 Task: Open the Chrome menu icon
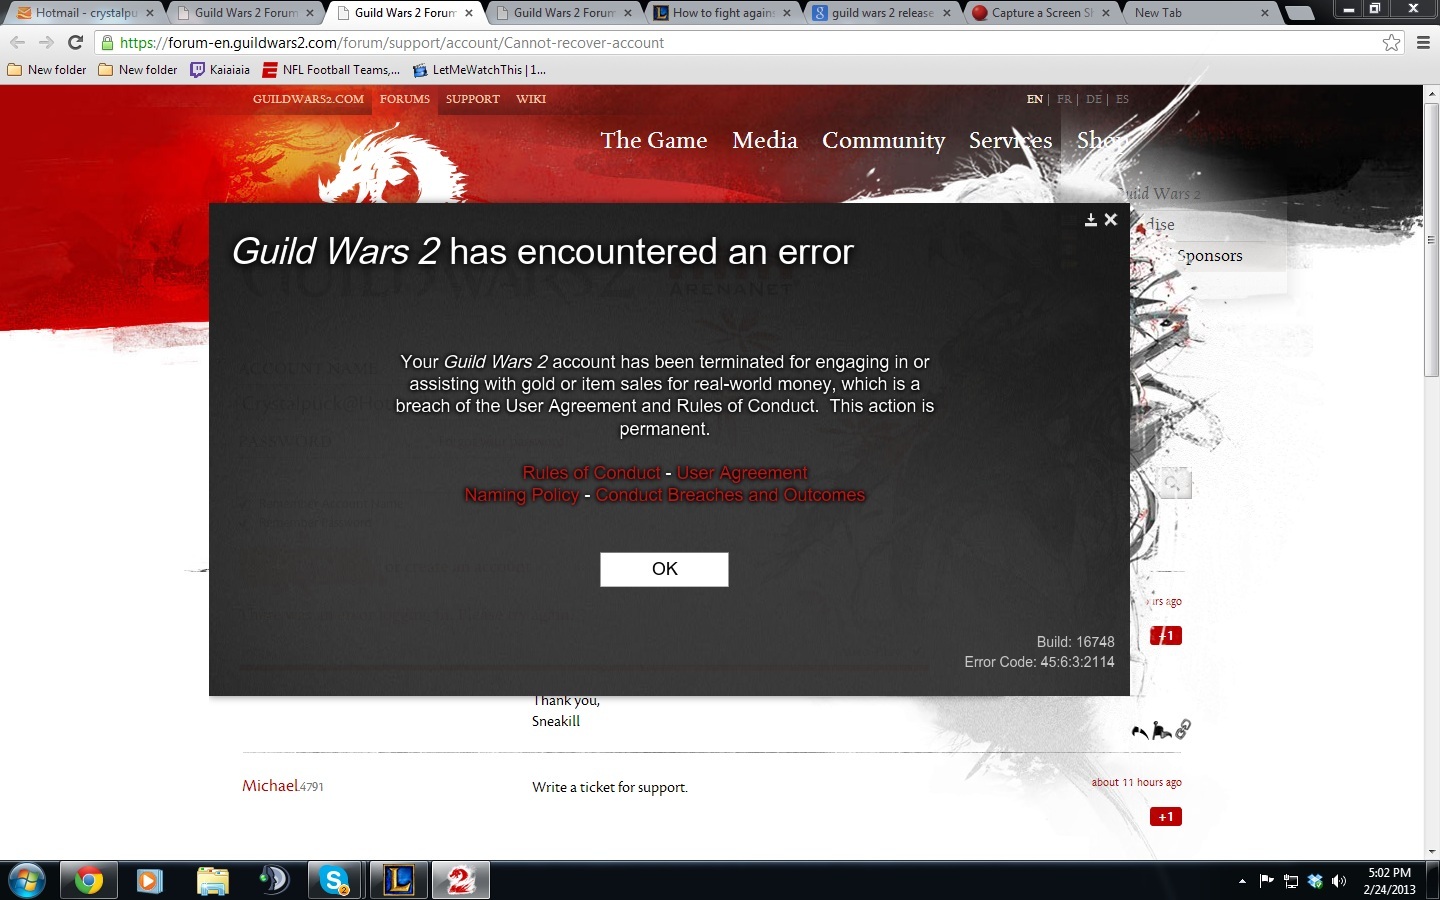click(1423, 43)
